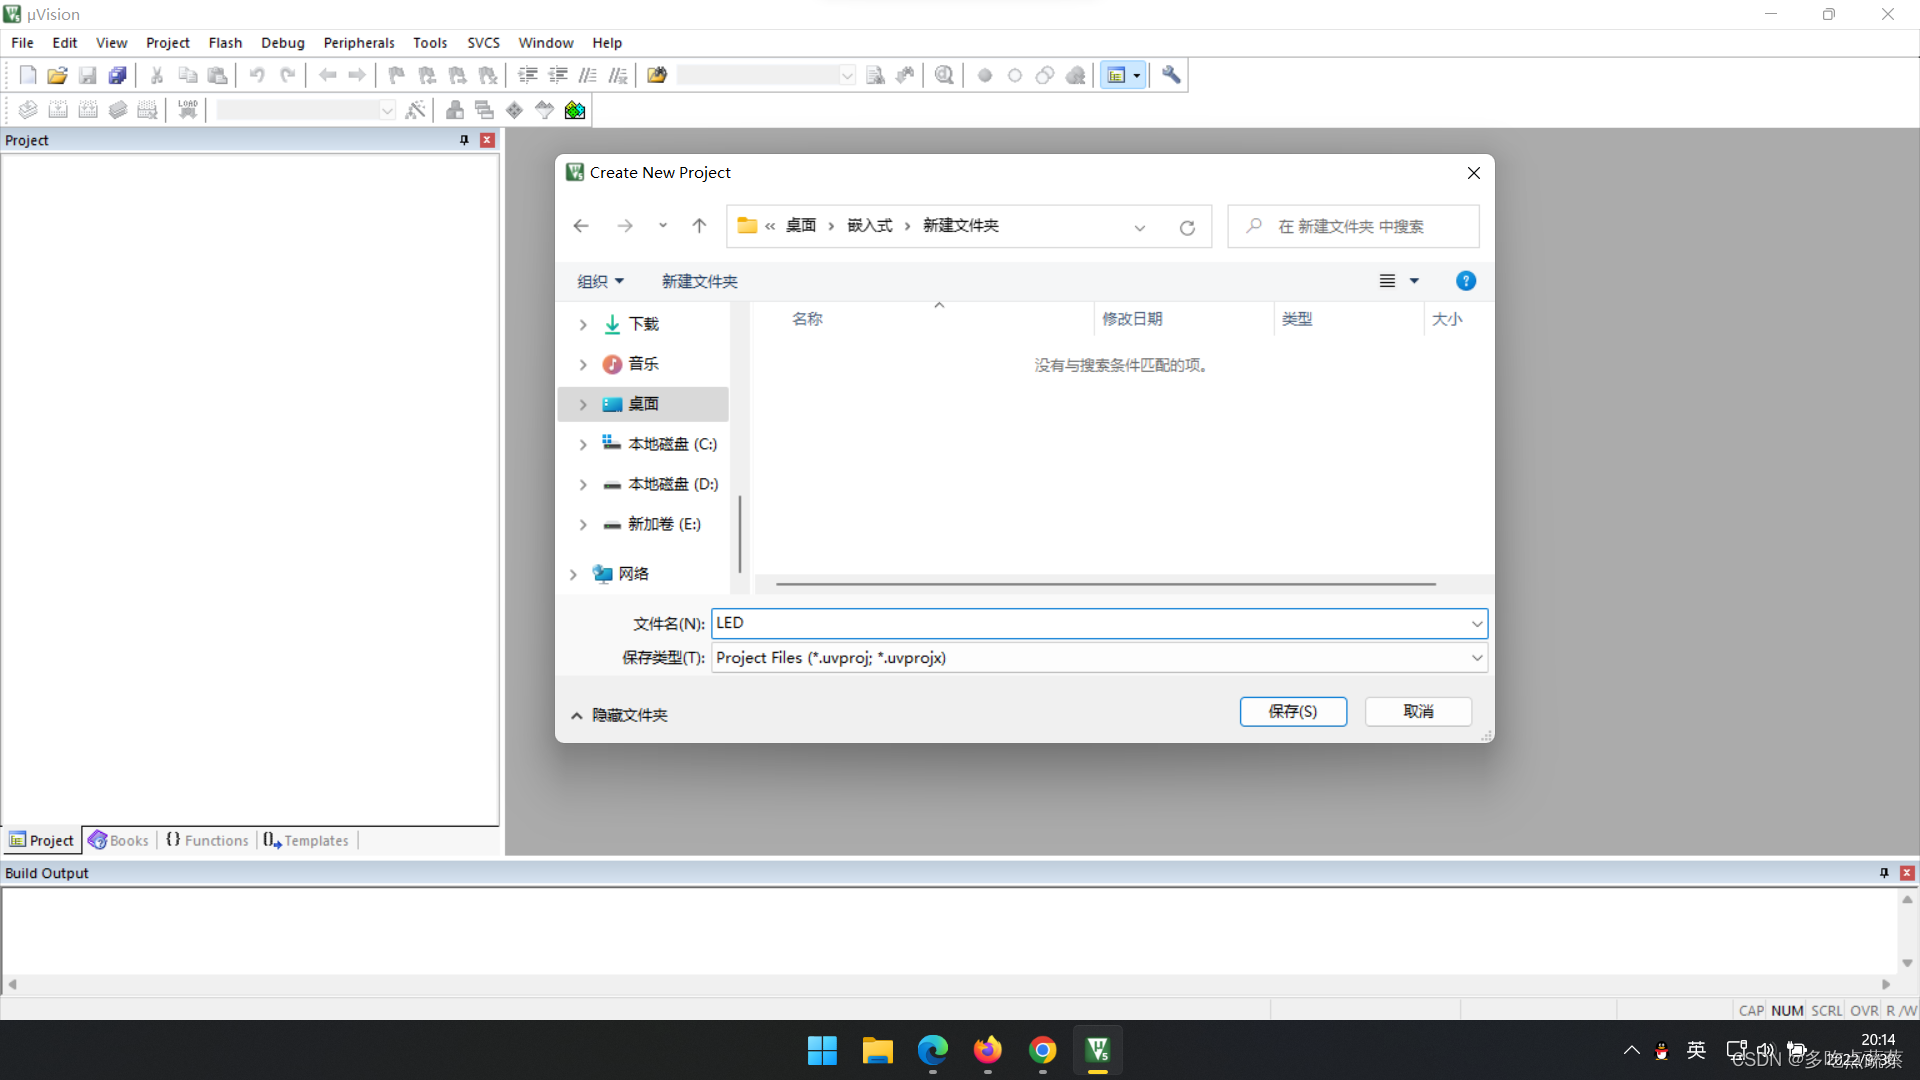Toggle a breakpoint with the red dot icon

pos(985,74)
